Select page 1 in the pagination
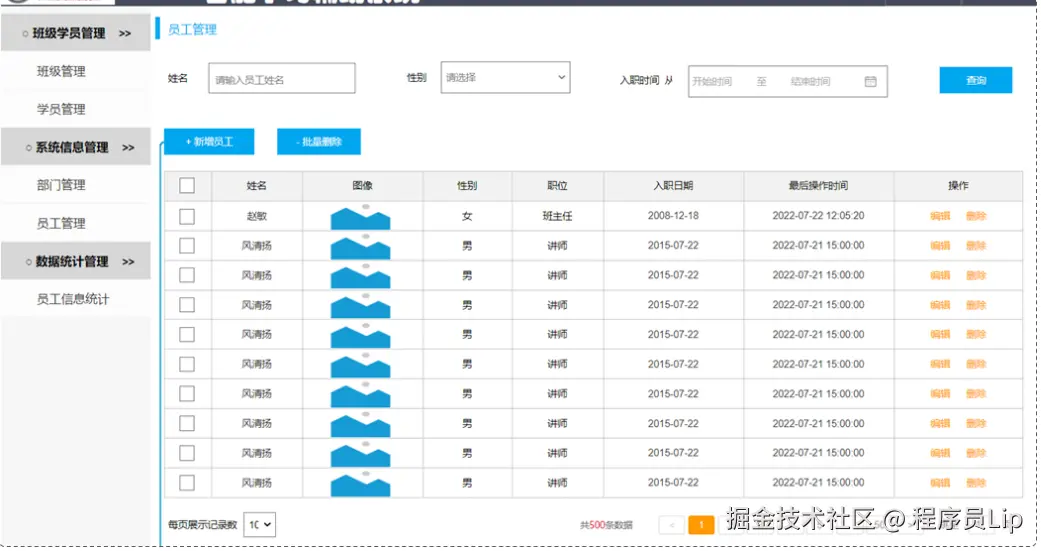Image resolution: width=1041 pixels, height=551 pixels. coord(701,525)
